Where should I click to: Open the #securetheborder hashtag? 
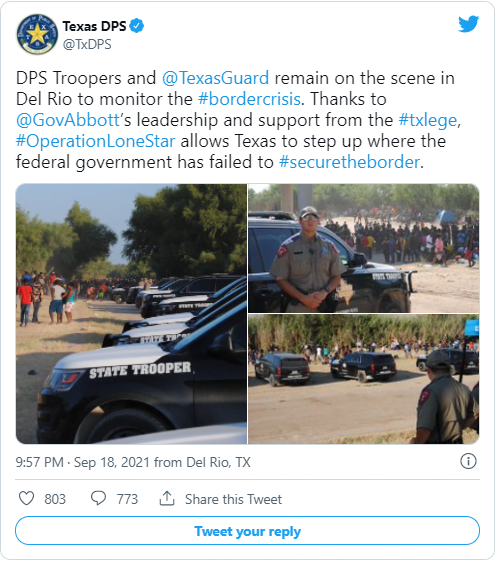[x=349, y=162]
